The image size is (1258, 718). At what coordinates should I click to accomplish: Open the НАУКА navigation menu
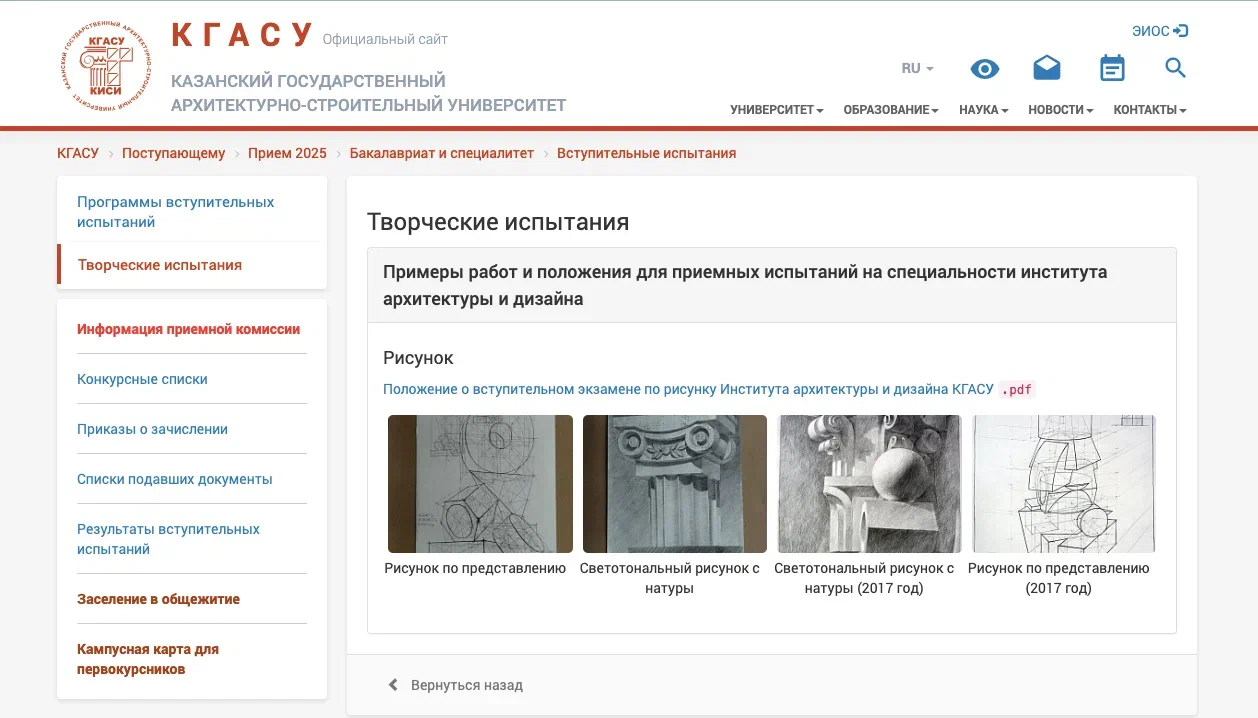pos(983,110)
